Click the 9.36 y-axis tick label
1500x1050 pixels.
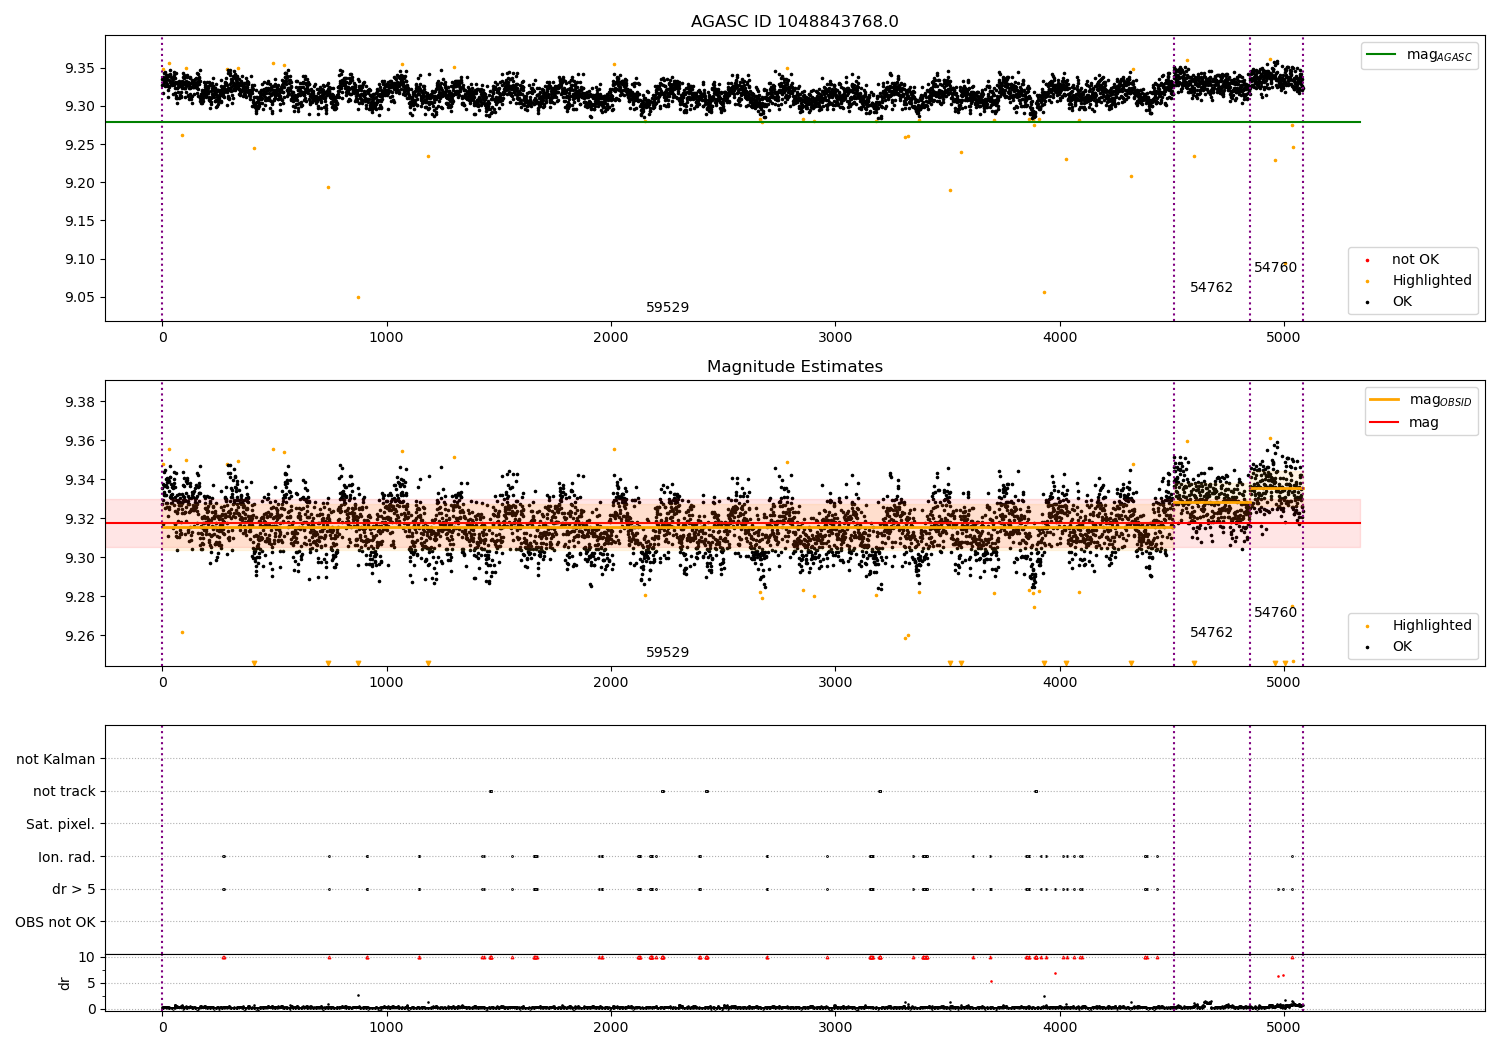[80, 441]
